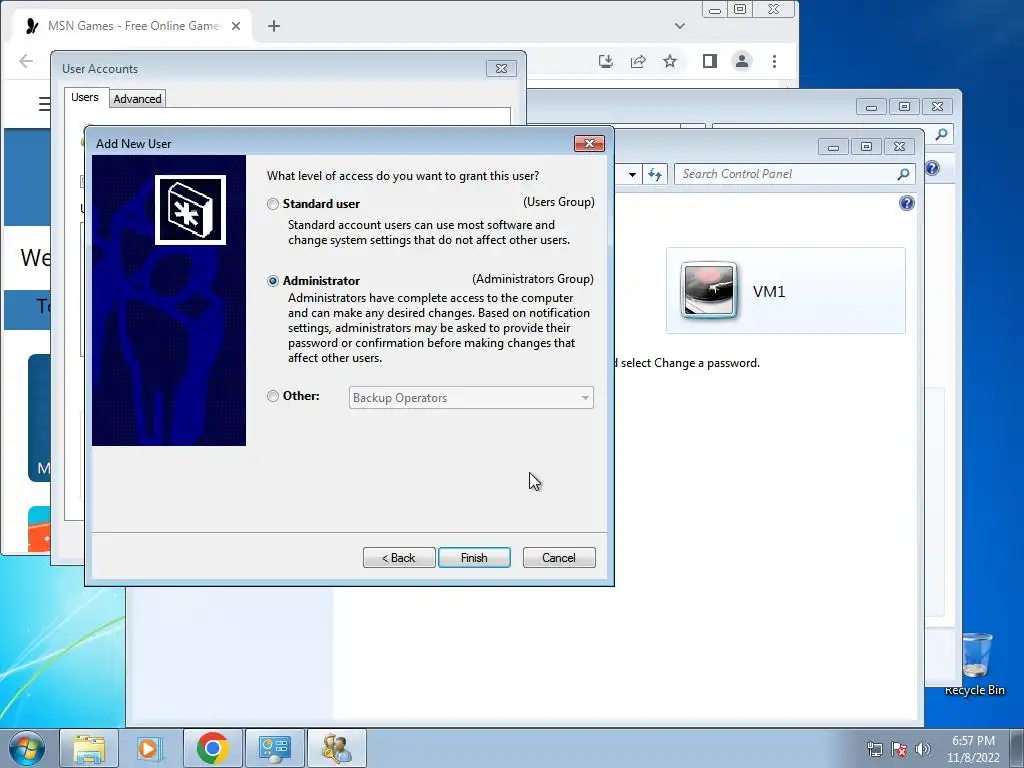Click the volume speaker tray icon
The image size is (1024, 768).
[923, 749]
